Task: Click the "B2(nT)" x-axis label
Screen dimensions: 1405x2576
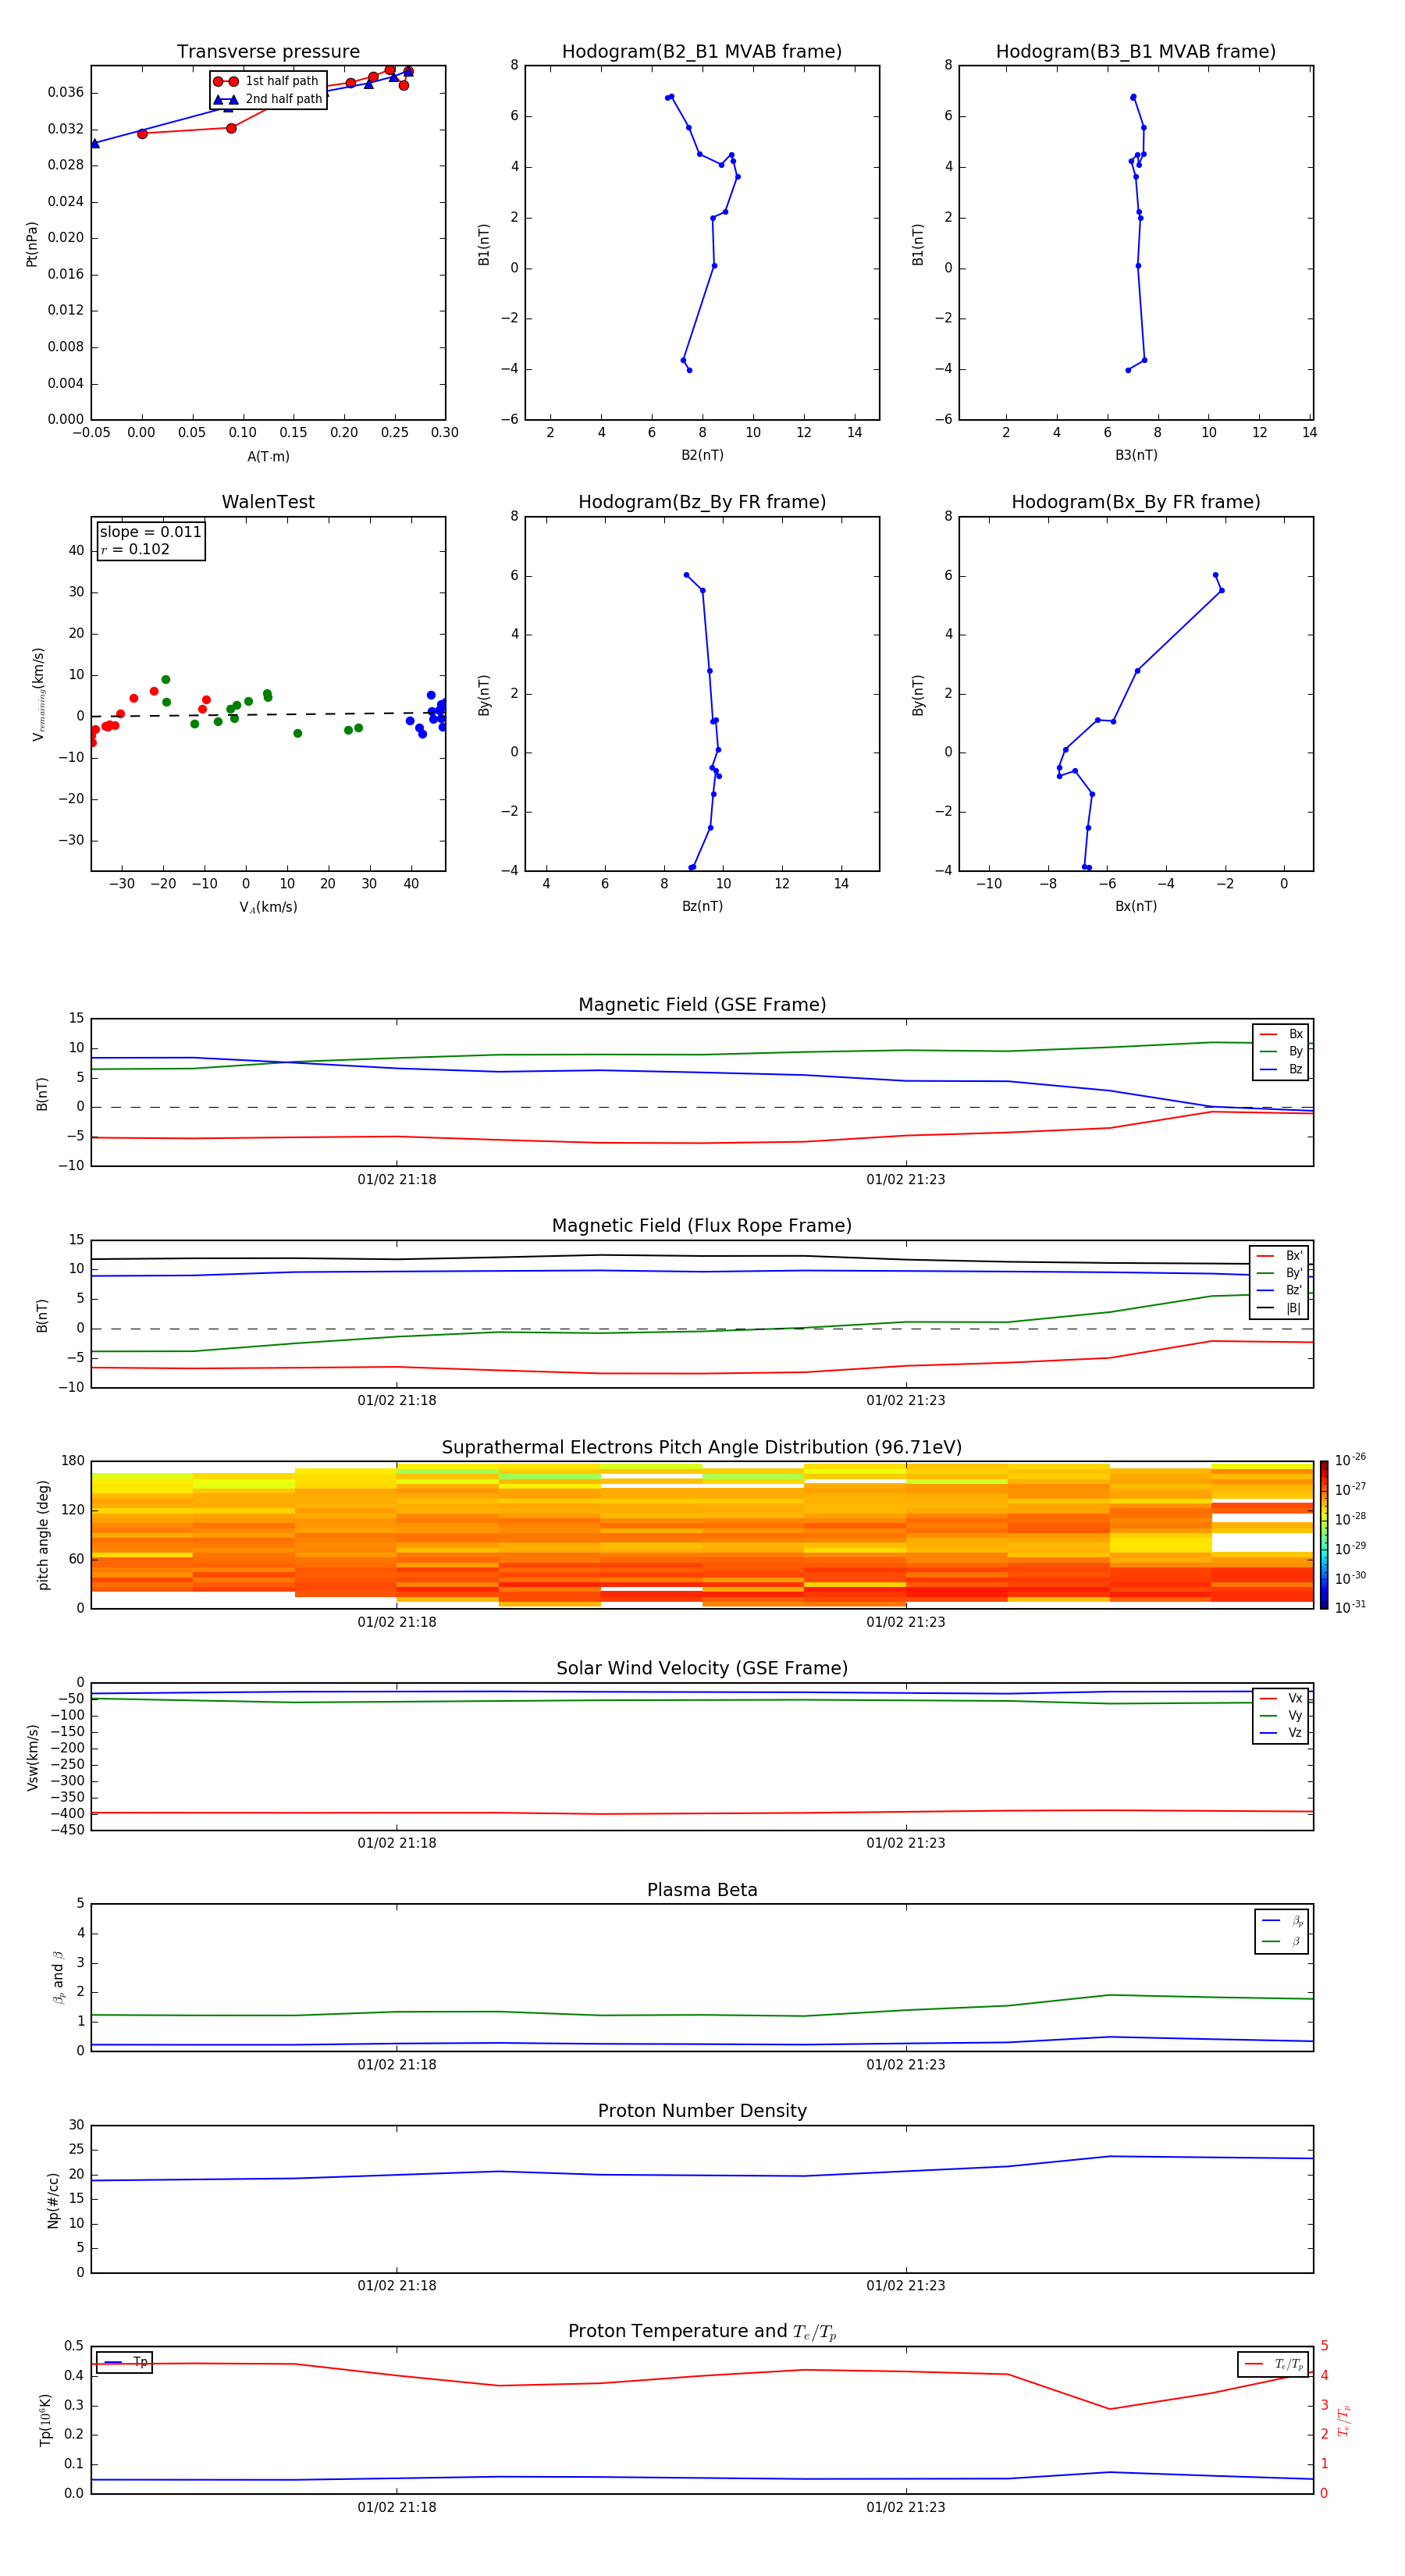Action: click(x=702, y=455)
